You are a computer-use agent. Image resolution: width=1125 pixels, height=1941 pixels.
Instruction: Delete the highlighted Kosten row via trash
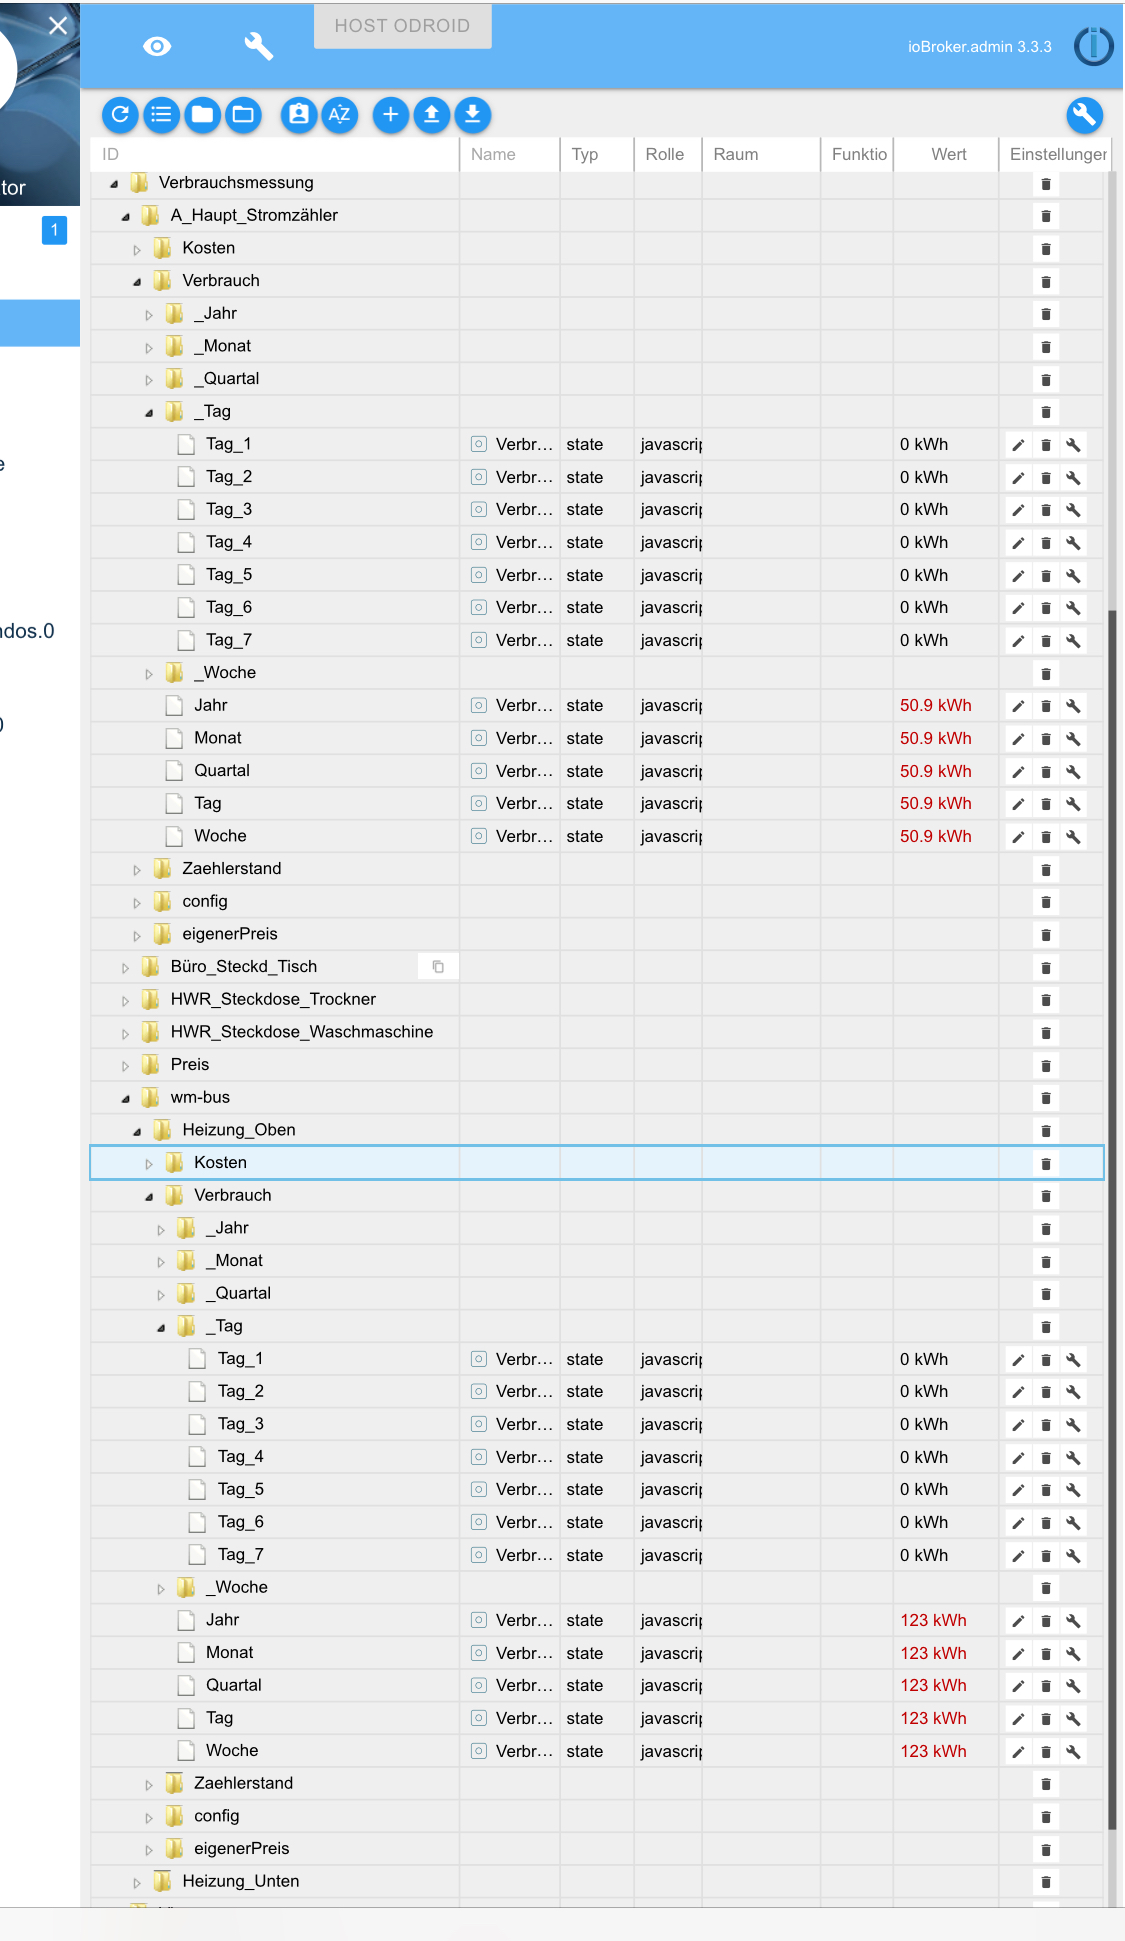point(1046,1163)
